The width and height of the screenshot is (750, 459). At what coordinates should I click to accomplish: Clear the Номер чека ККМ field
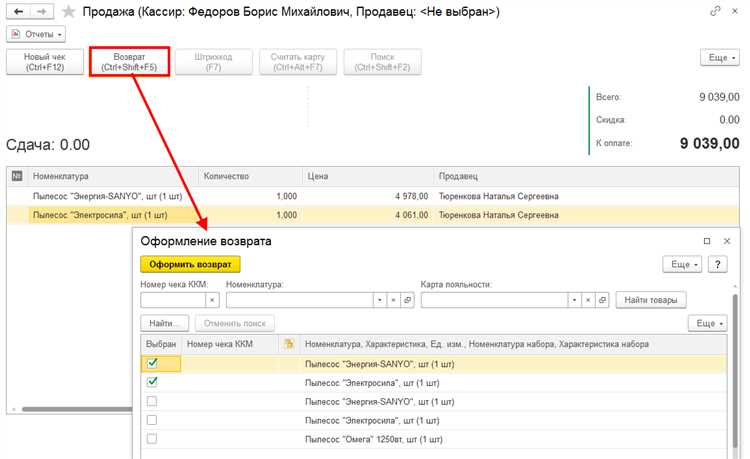[x=212, y=300]
